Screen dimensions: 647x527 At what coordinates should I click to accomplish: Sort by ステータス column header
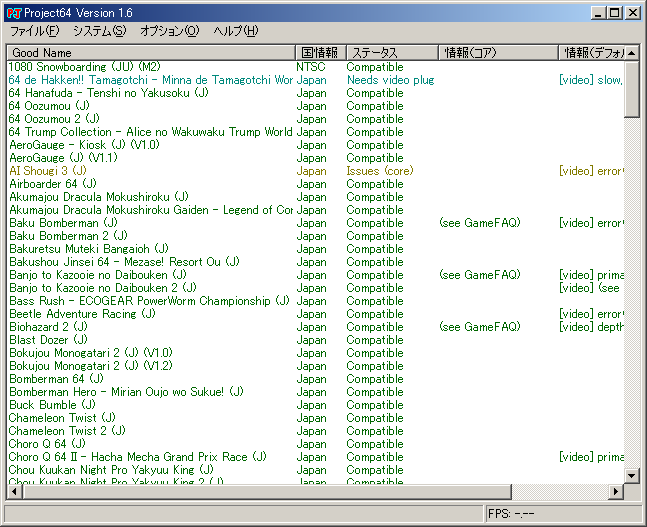tap(390, 52)
